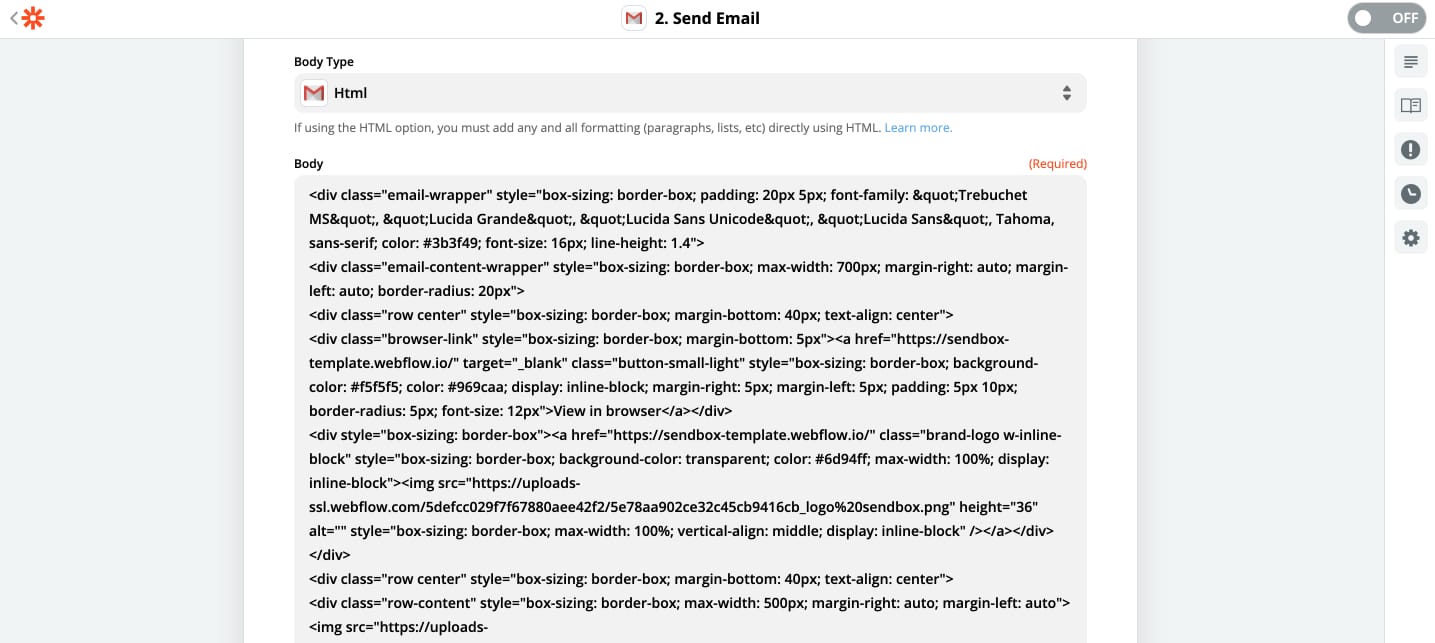1435x643 pixels.
Task: Click the 'Body Type' field label
Action: click(324, 62)
